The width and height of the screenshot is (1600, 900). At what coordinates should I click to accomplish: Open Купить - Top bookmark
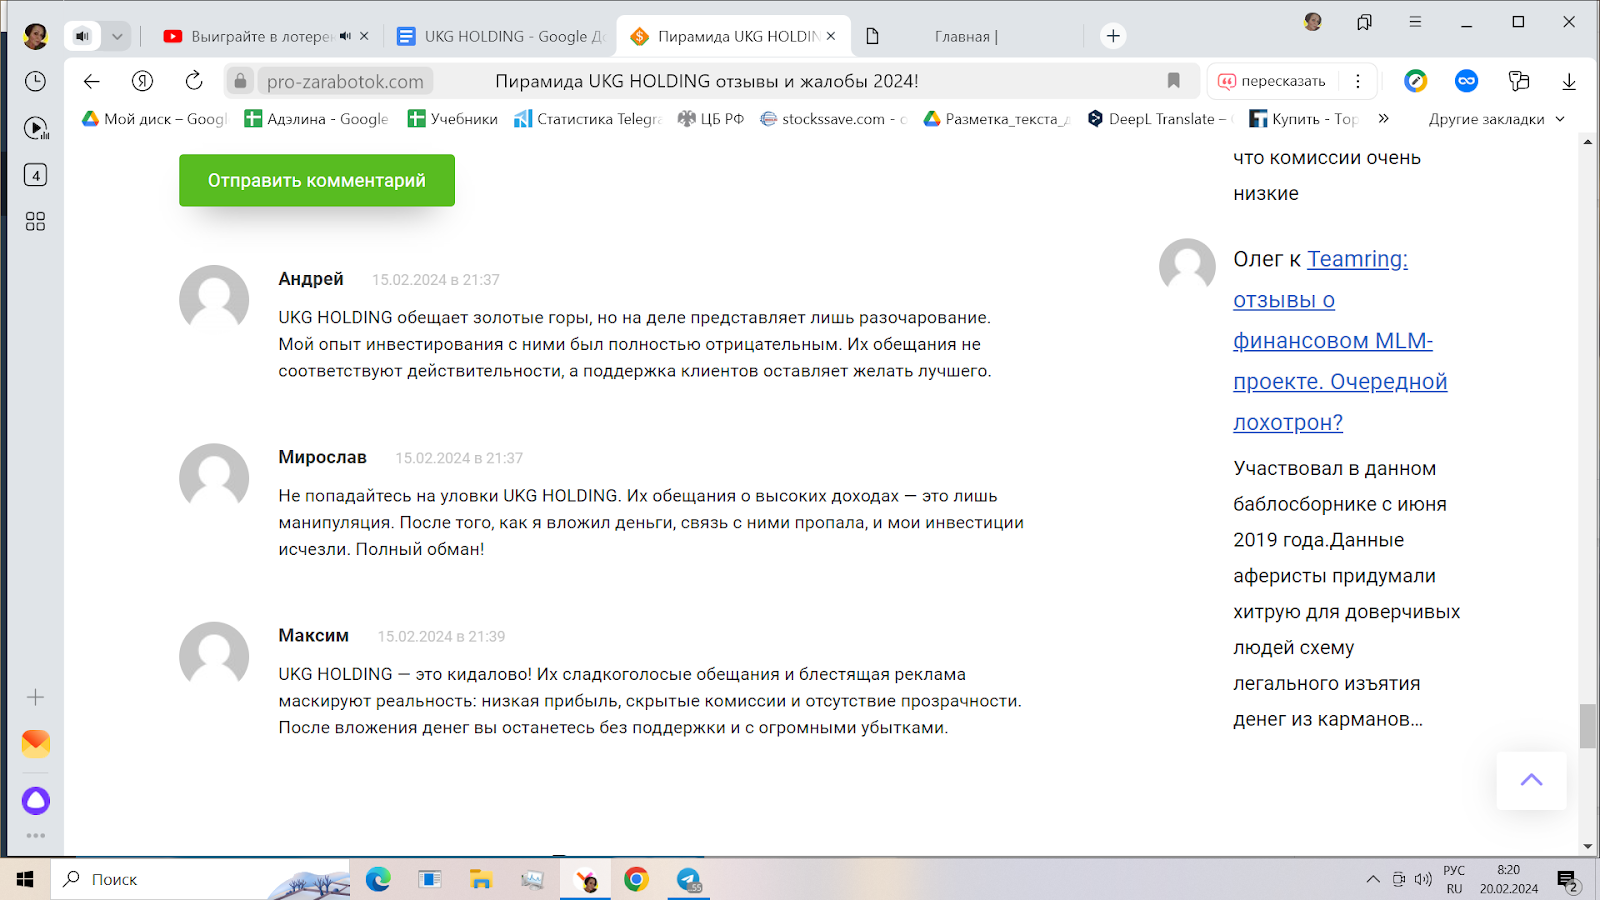click(x=1304, y=118)
